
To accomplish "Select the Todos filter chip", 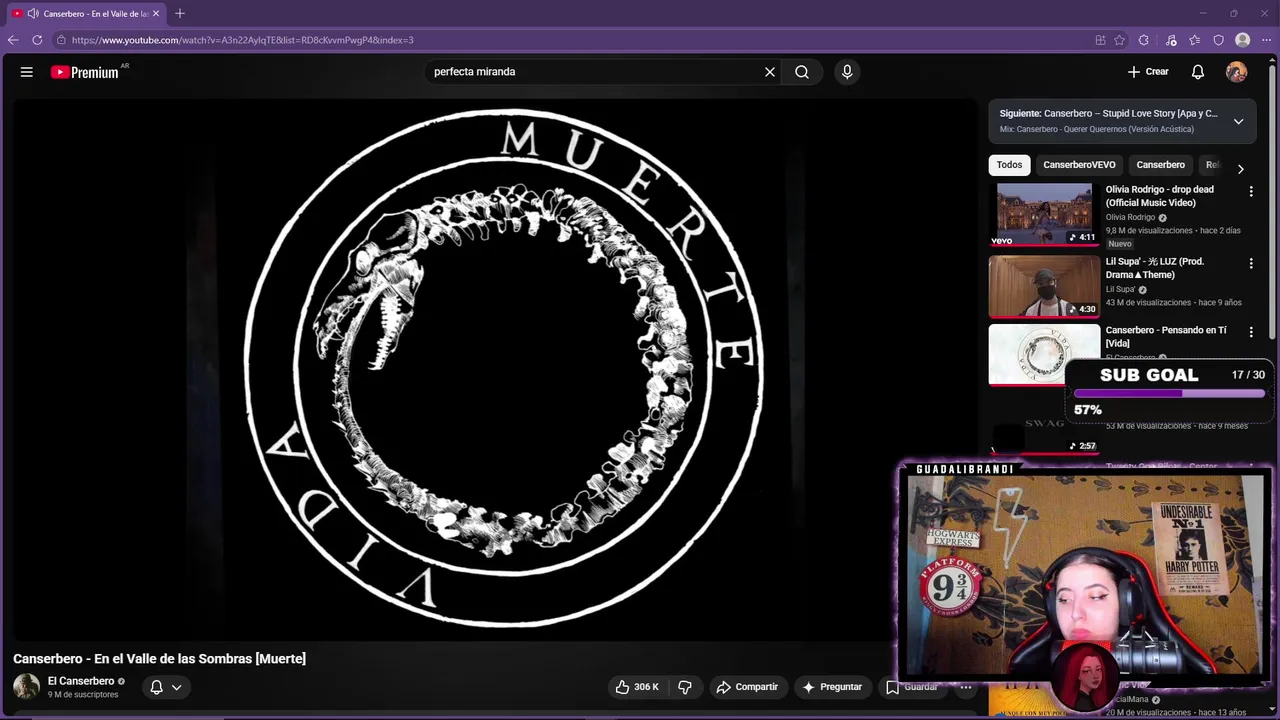I will (x=1009, y=165).
